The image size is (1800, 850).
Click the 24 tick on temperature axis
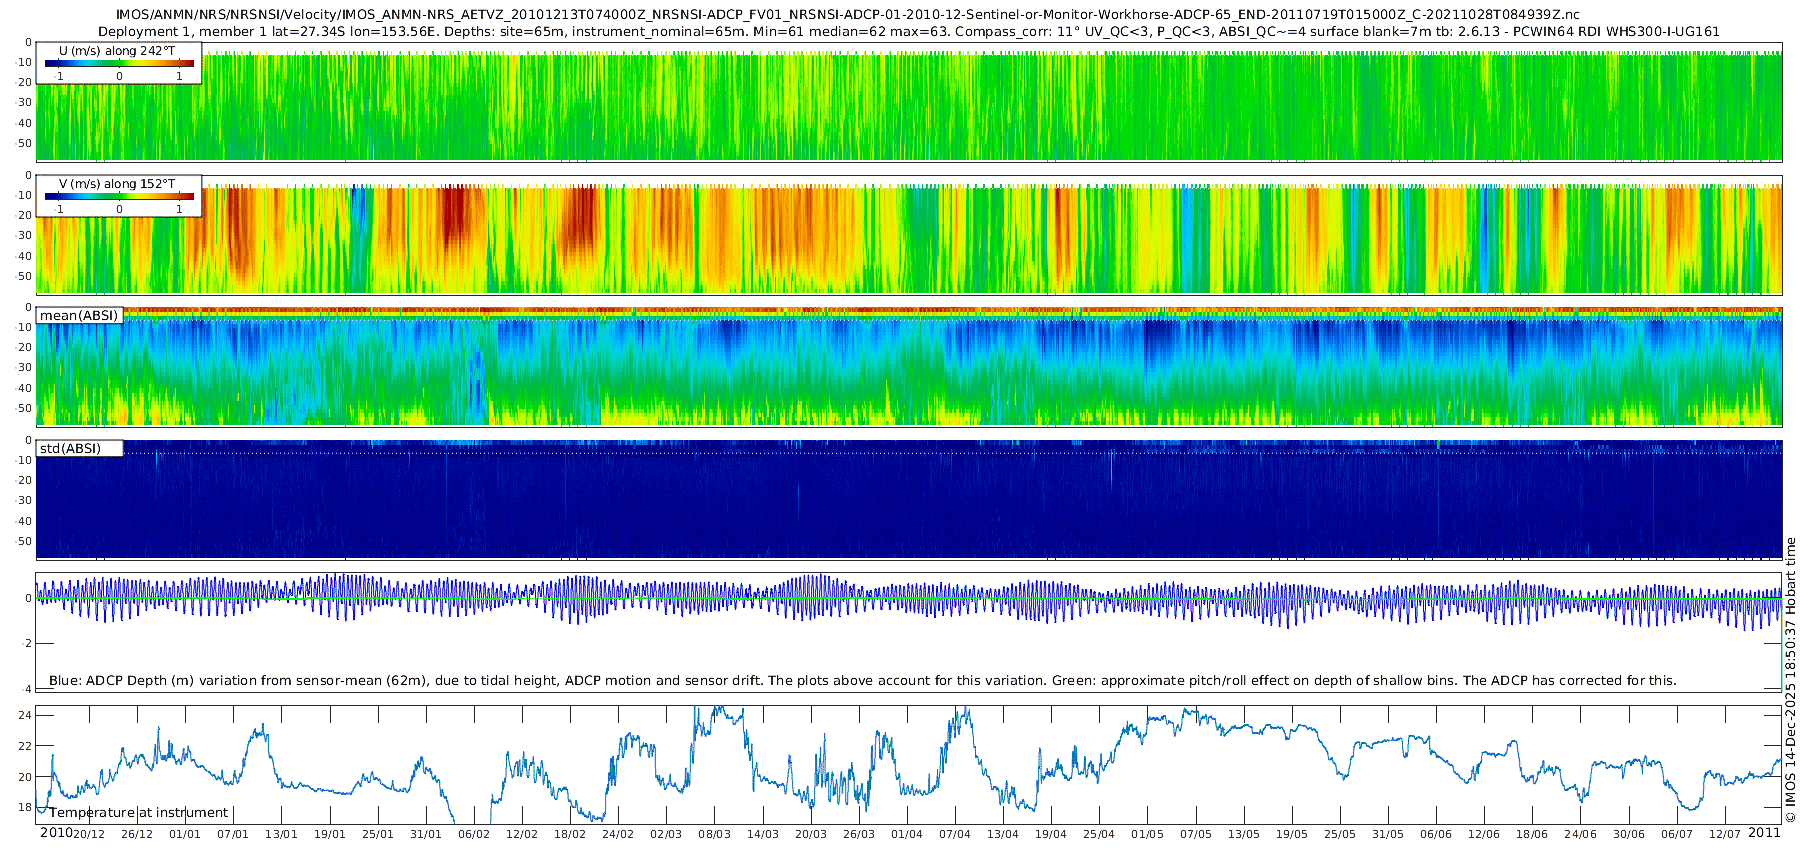tap(25, 715)
